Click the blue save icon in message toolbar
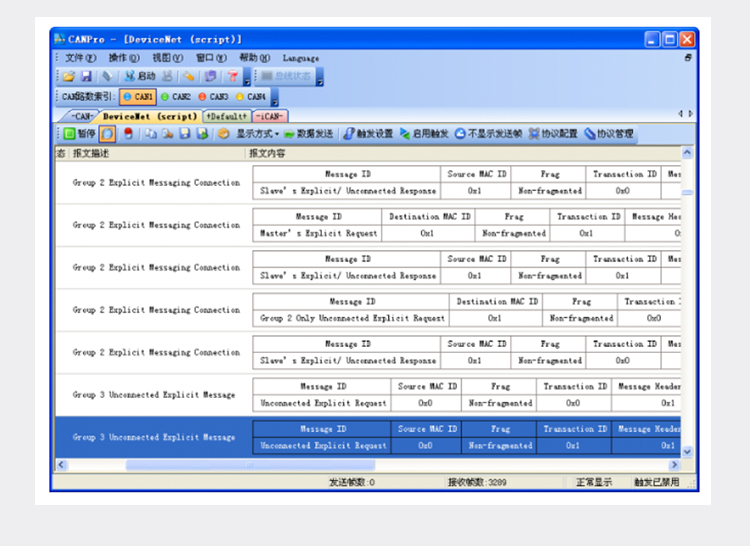Screen dimensions: 750x546 coord(185,134)
